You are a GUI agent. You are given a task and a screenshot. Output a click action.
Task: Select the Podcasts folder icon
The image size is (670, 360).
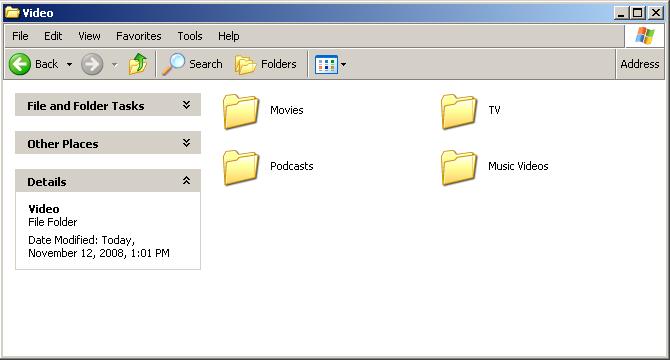[x=241, y=167]
